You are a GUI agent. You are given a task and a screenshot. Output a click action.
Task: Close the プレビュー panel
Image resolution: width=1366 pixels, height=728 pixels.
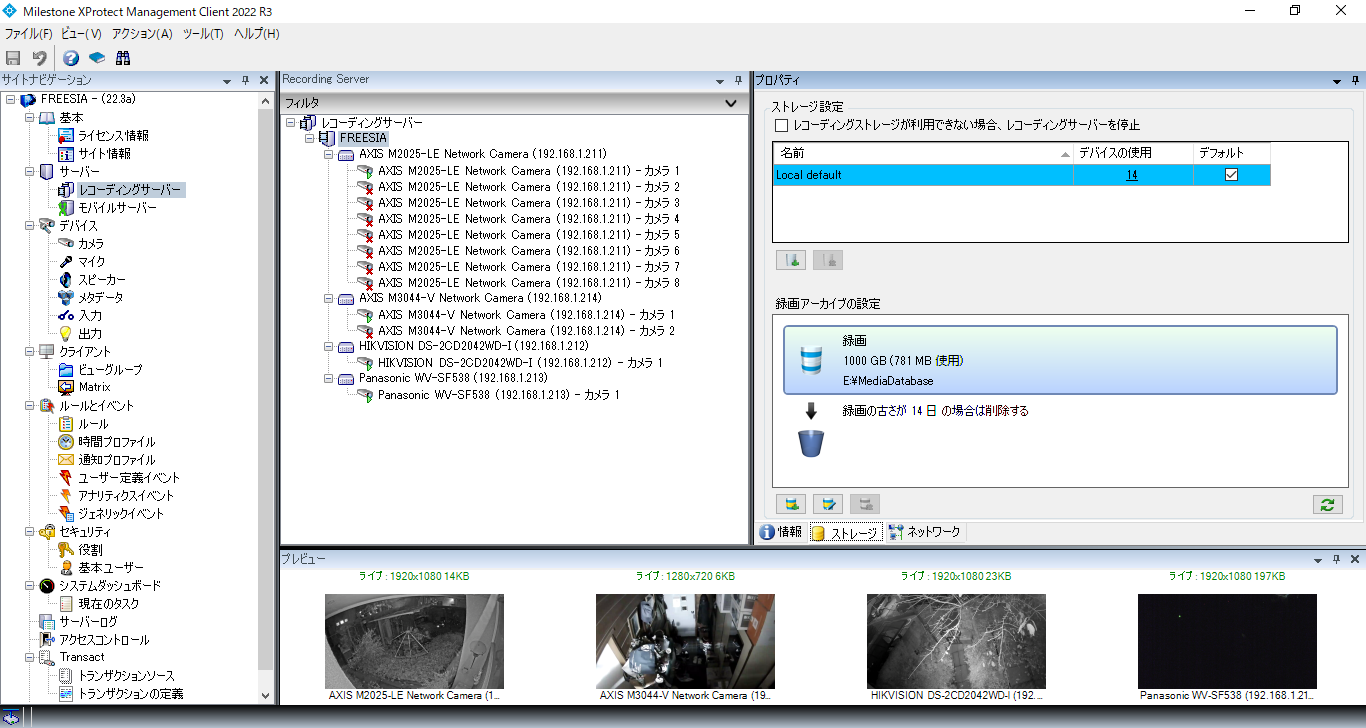[x=1355, y=559]
